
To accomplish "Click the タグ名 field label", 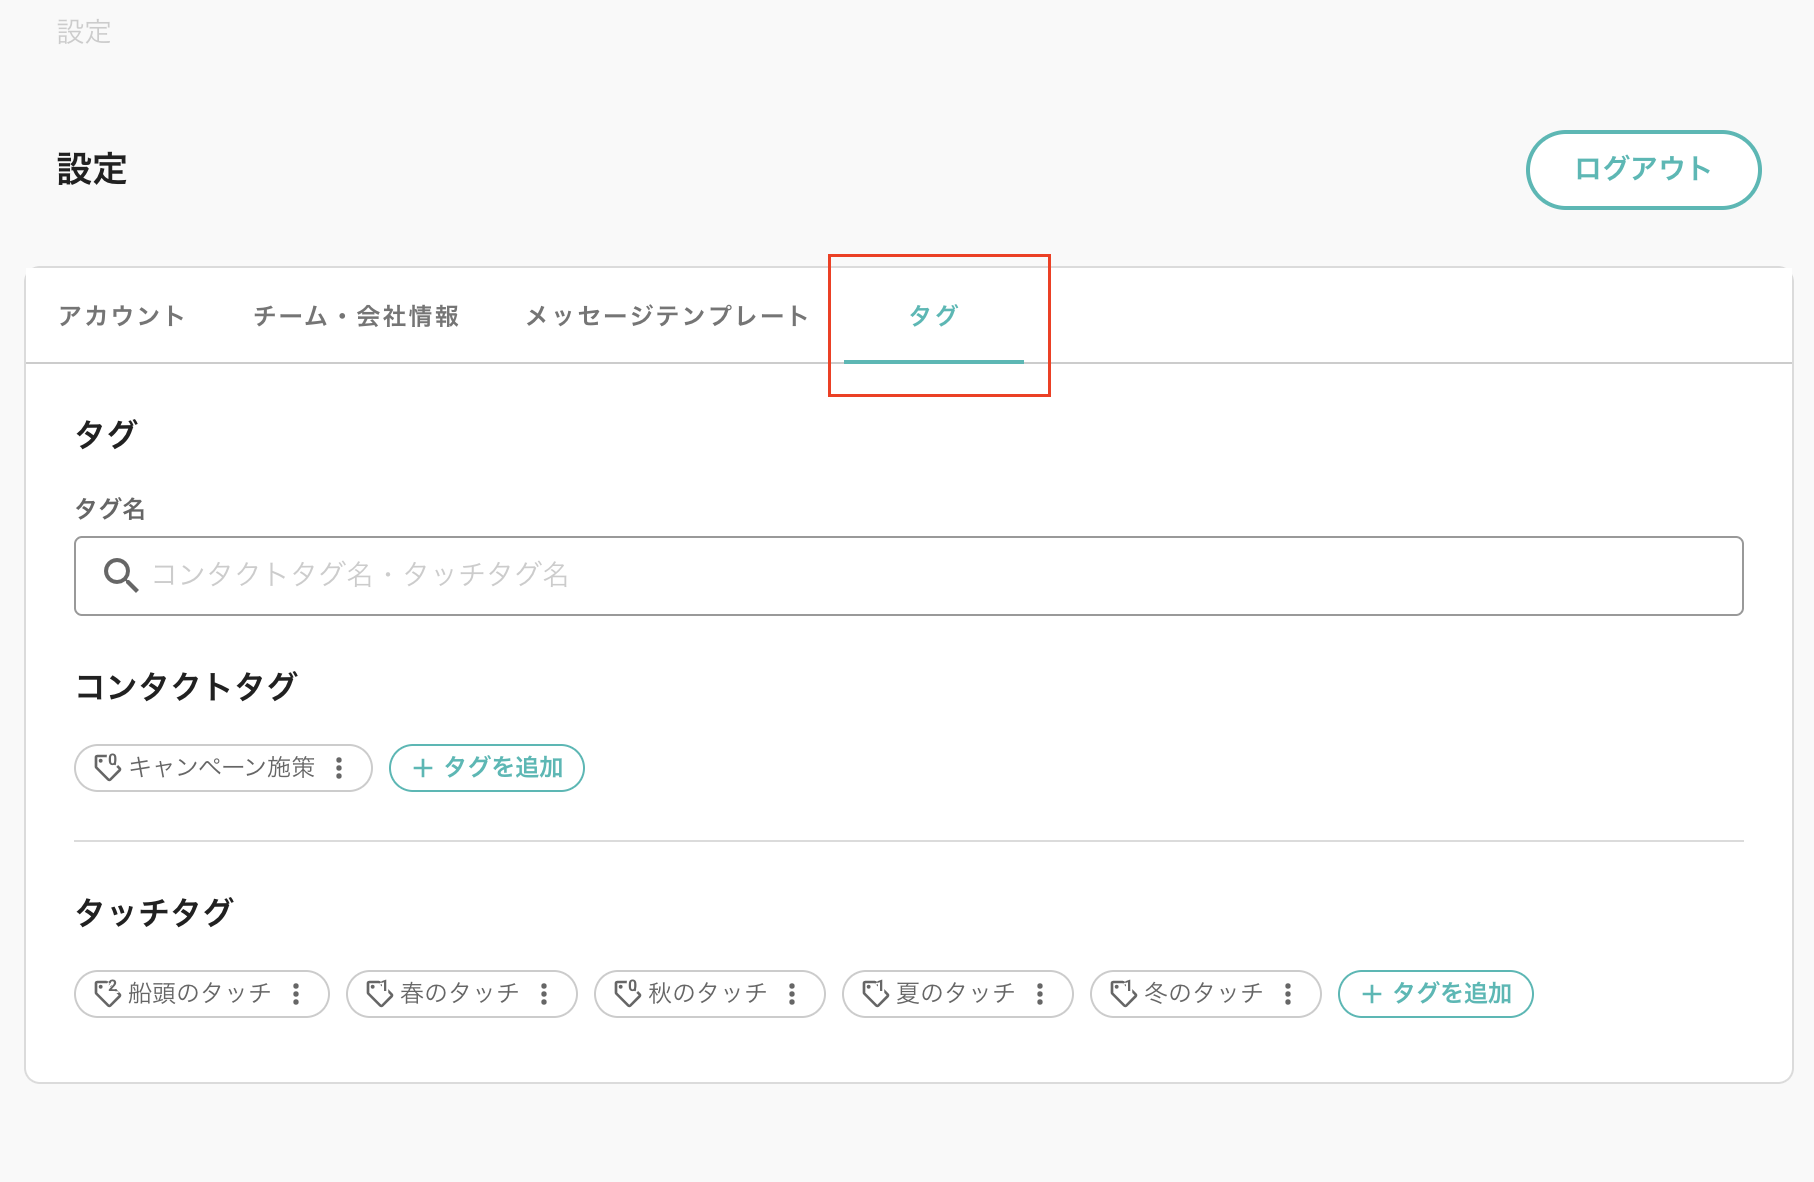I will coord(110,509).
